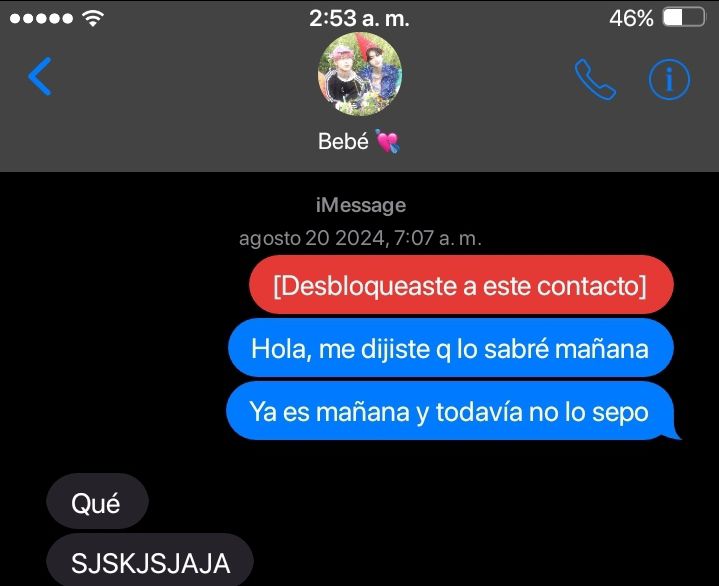Screen dimensions: 719x586
Task: Tap the signal strength dots
Action: point(41,18)
